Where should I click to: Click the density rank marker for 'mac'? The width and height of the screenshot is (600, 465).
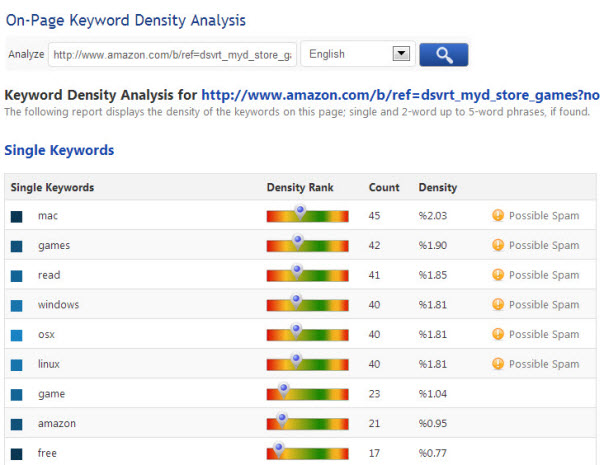[299, 211]
